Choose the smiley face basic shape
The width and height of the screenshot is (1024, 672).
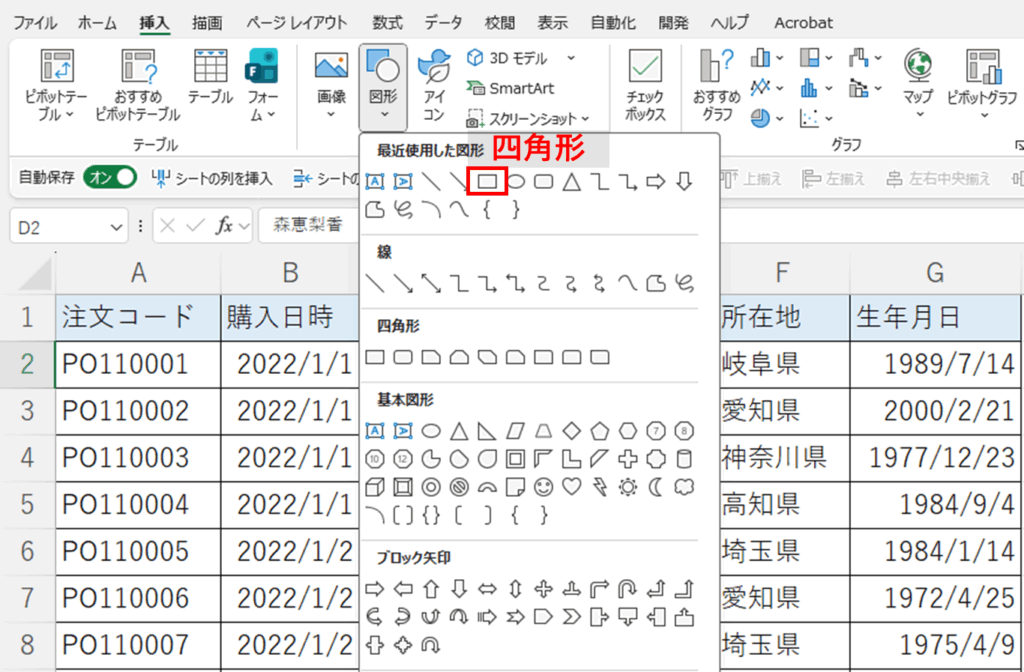point(543,487)
